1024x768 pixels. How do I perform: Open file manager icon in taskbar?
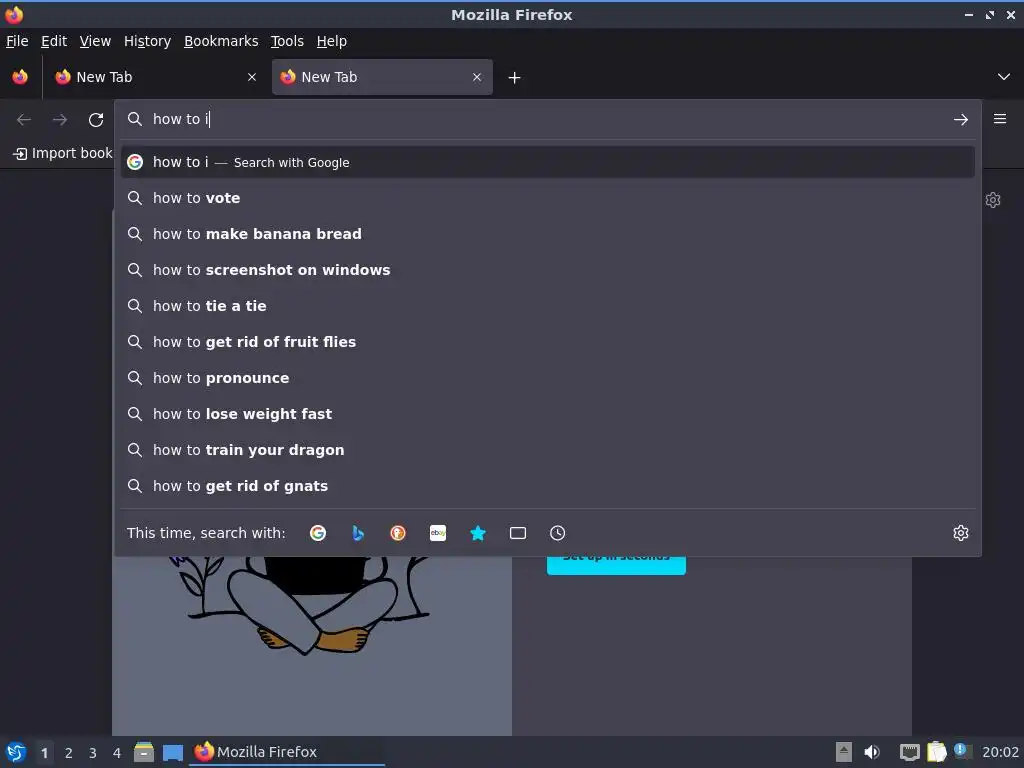(x=144, y=752)
